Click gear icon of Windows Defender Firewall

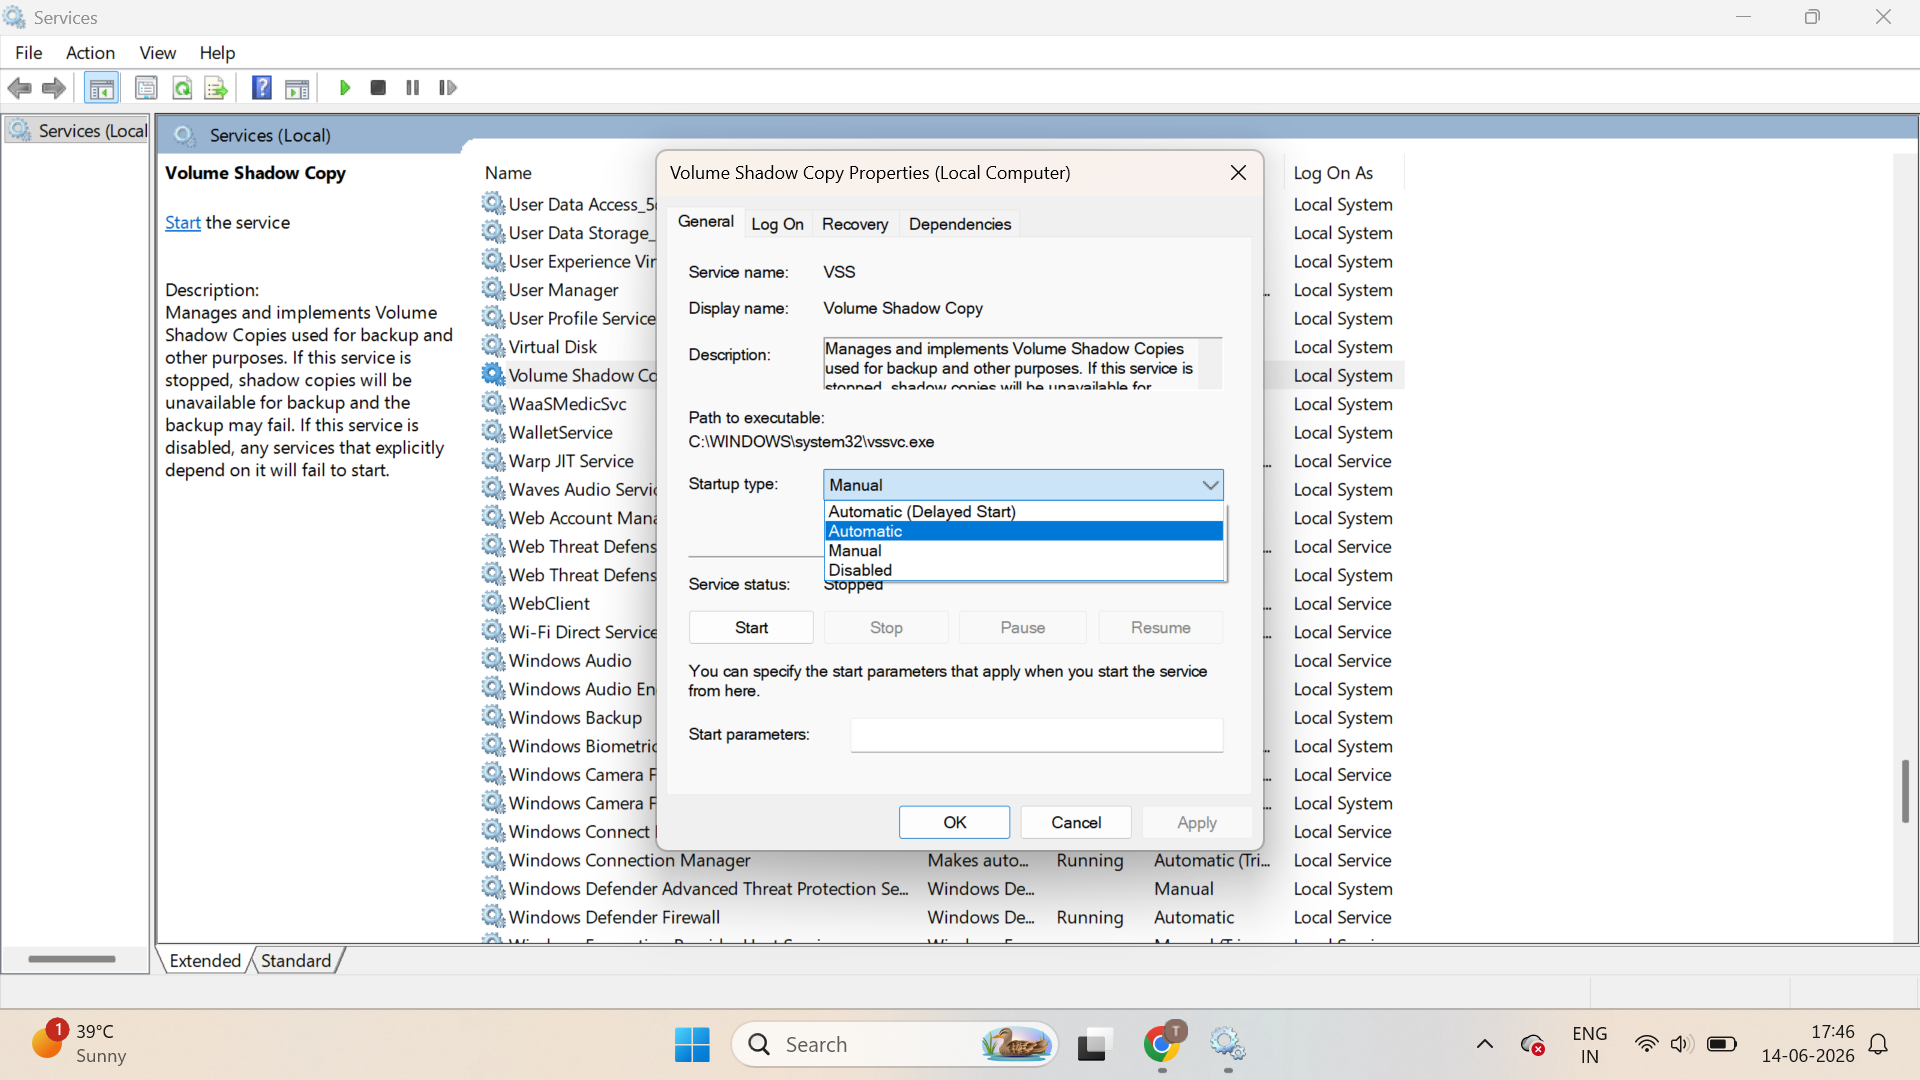click(493, 916)
